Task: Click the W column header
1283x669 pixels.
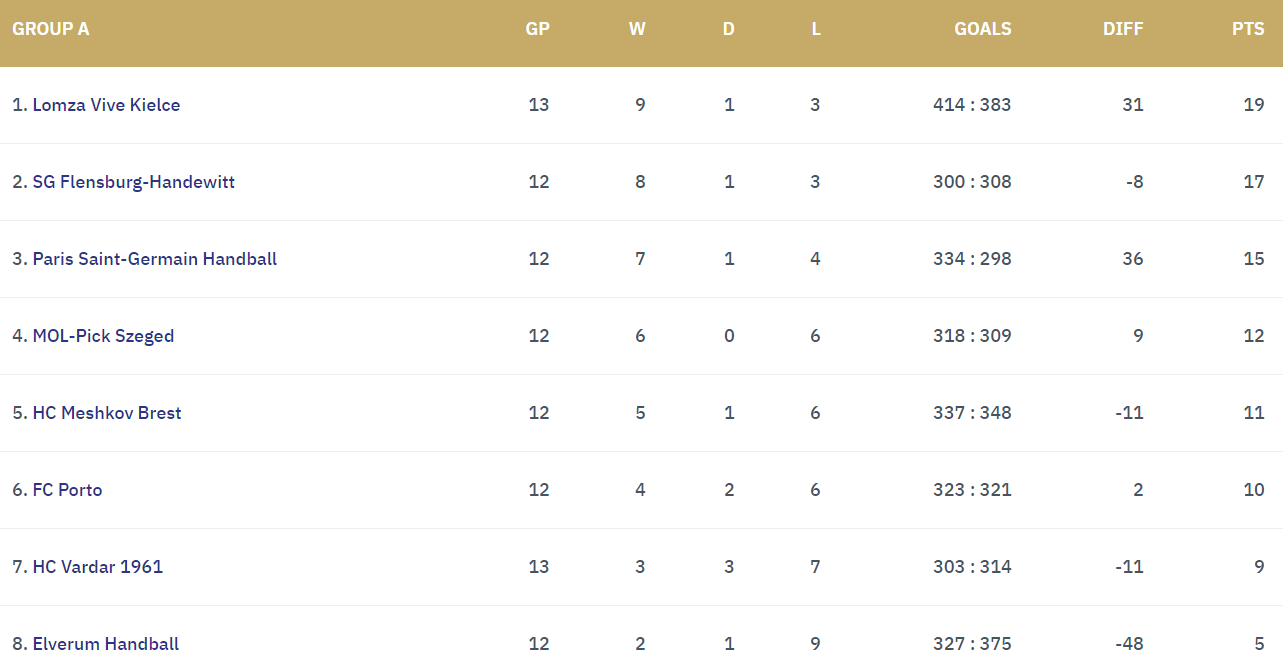Action: [x=637, y=29]
